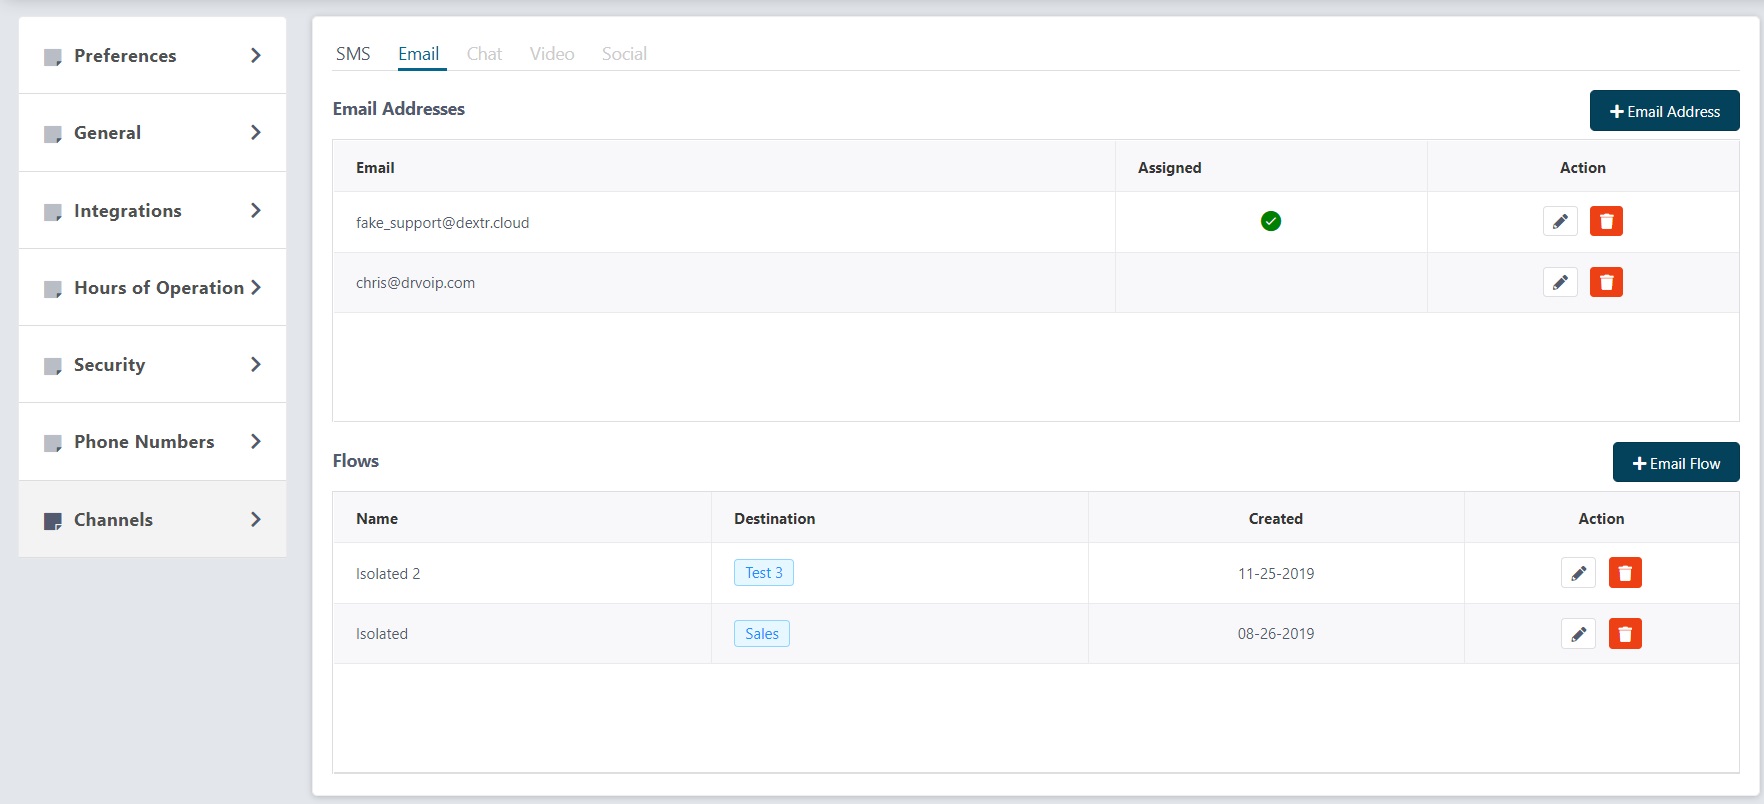Click the Hours of Operation sidebar icon
1764x804 pixels.
(x=53, y=289)
